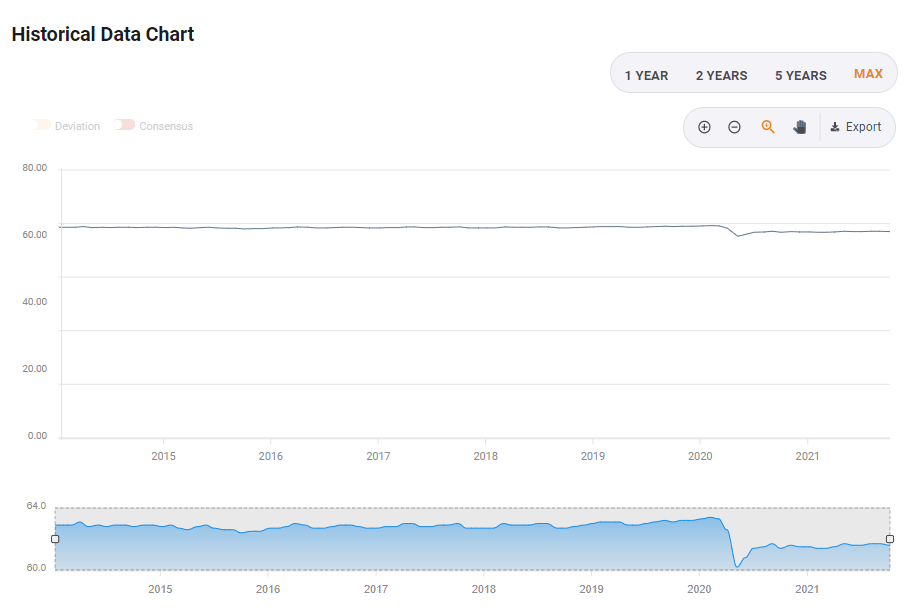Toggle the Deviation series switch
Viewport: 912px width, 609px height.
[42, 125]
